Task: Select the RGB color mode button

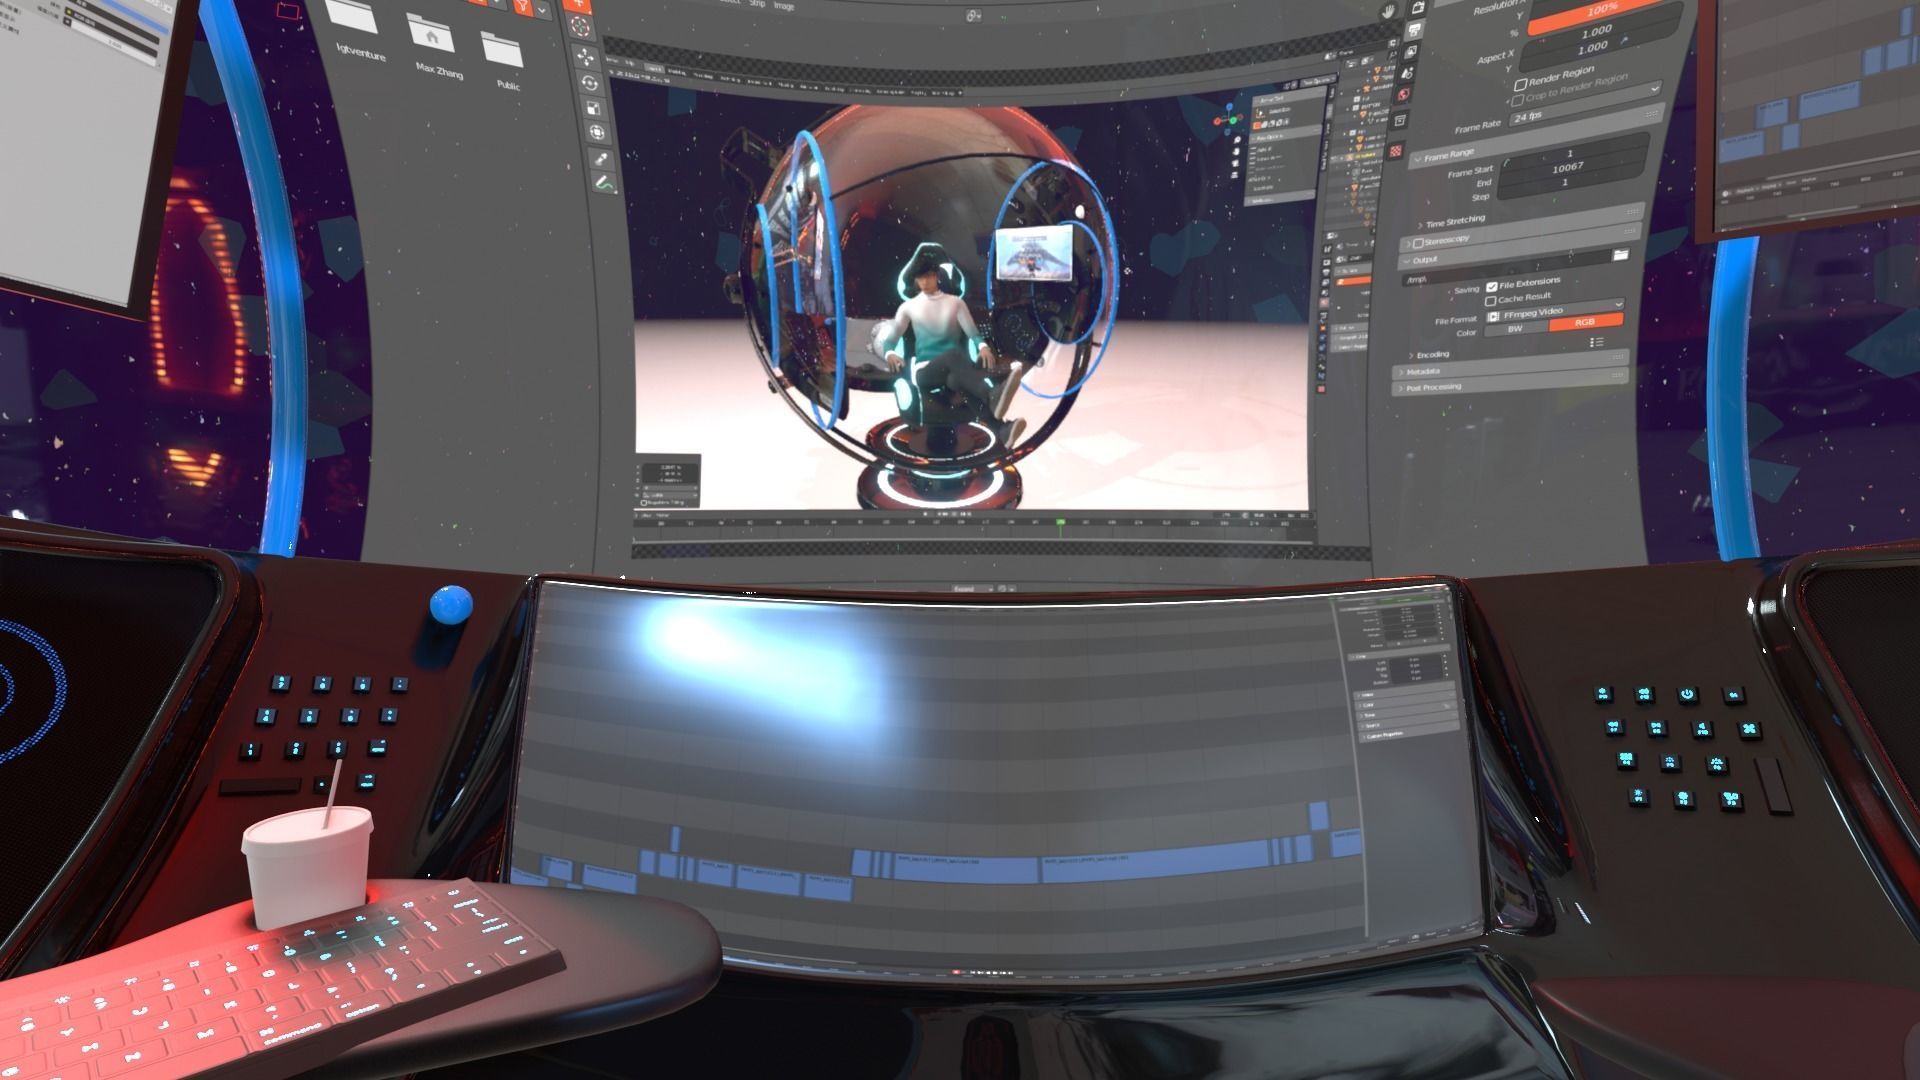Action: click(x=1585, y=323)
